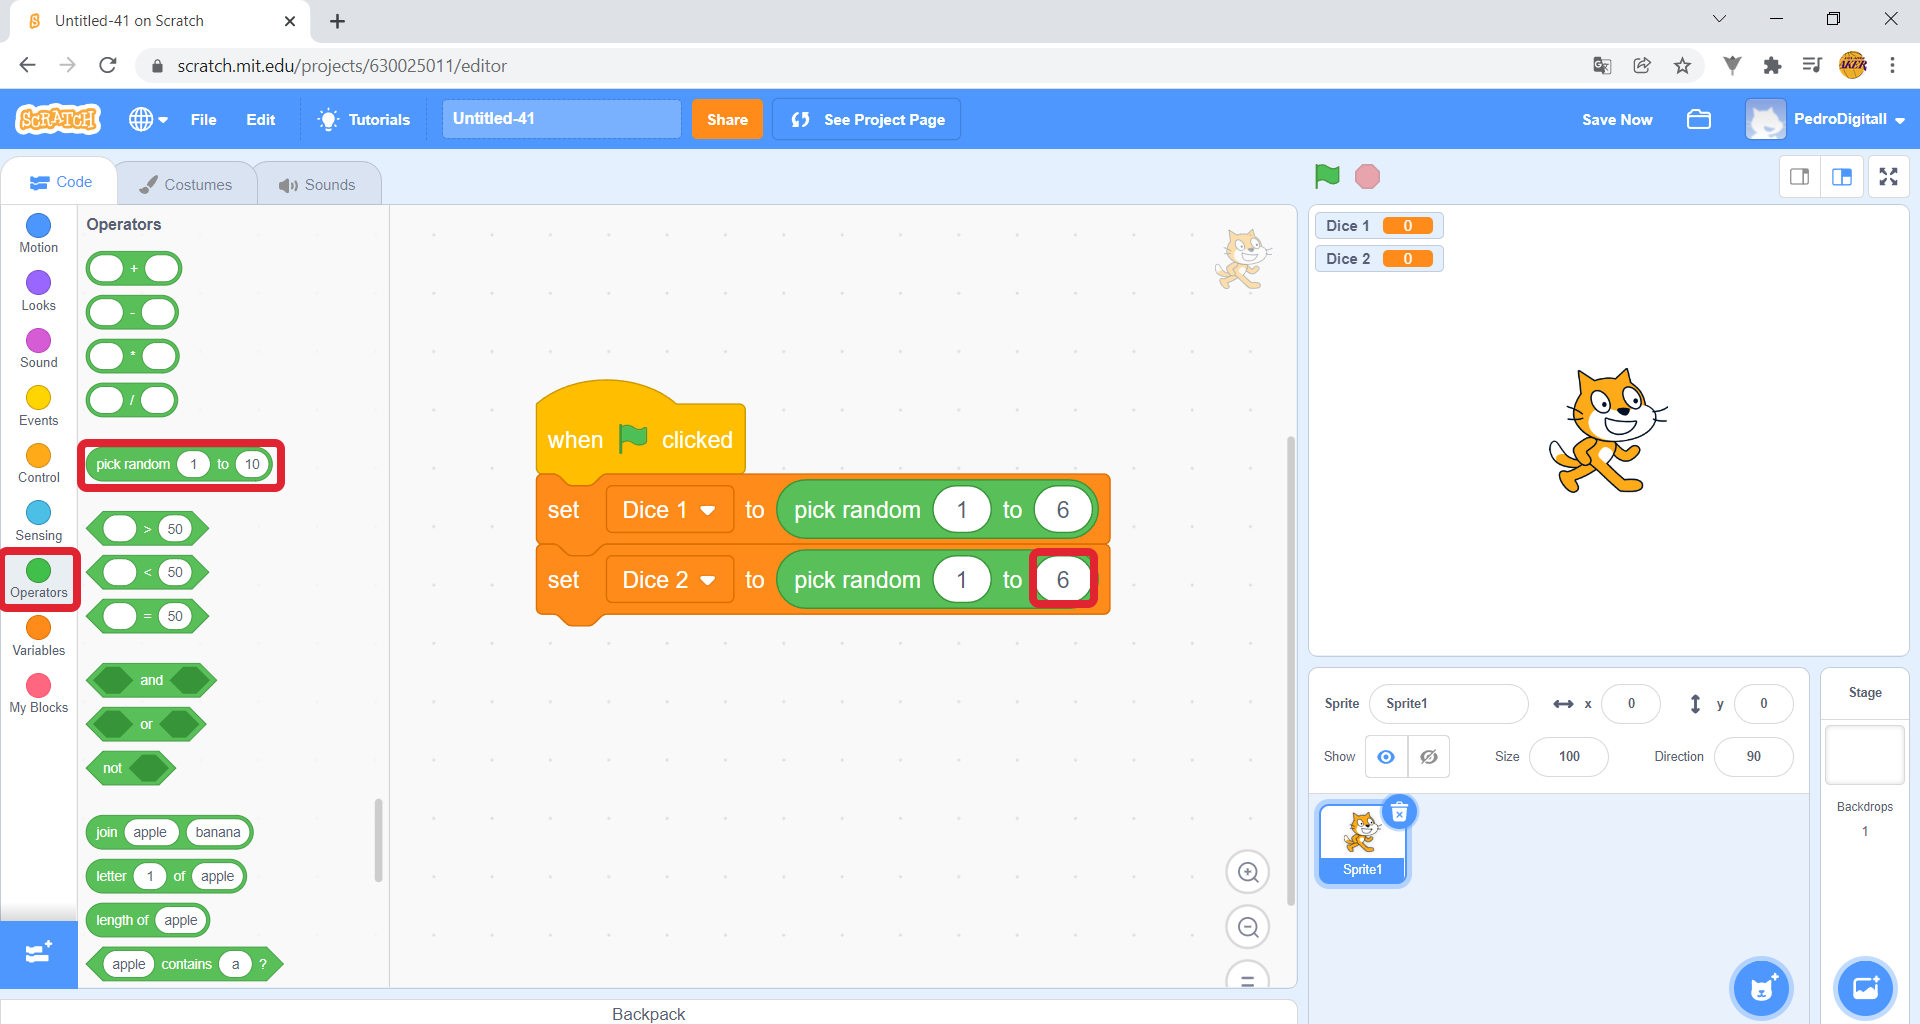Viewport: 1920px width, 1024px height.
Task: Open the Edit menu
Action: pyautogui.click(x=261, y=119)
